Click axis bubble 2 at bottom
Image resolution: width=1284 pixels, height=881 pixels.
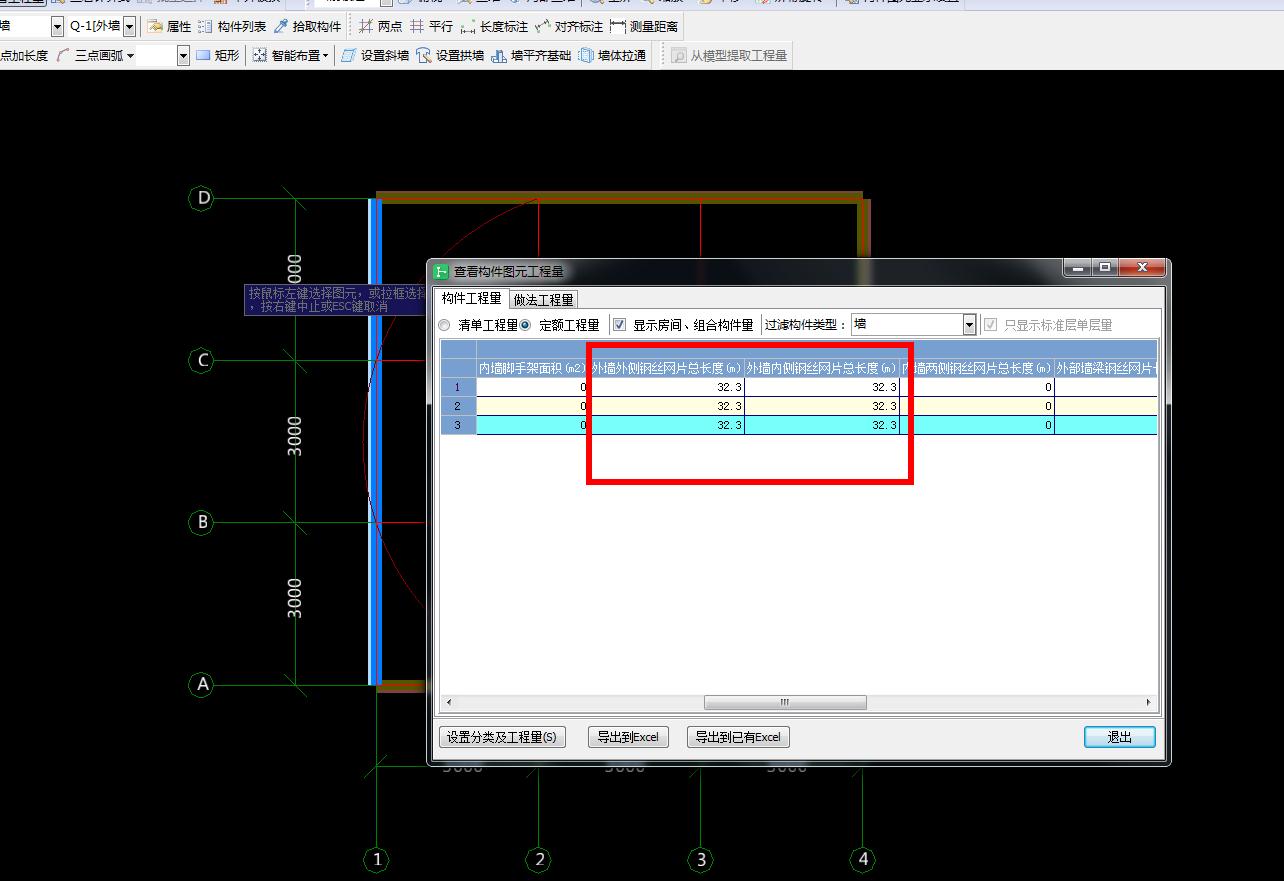[x=538, y=858]
